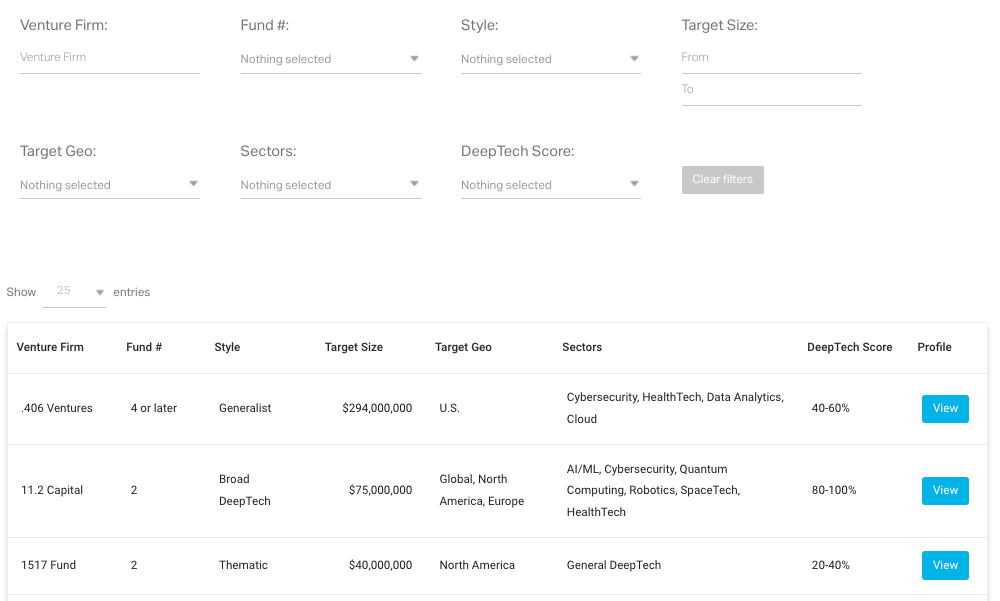View the .406 Ventures profile

pyautogui.click(x=945, y=409)
